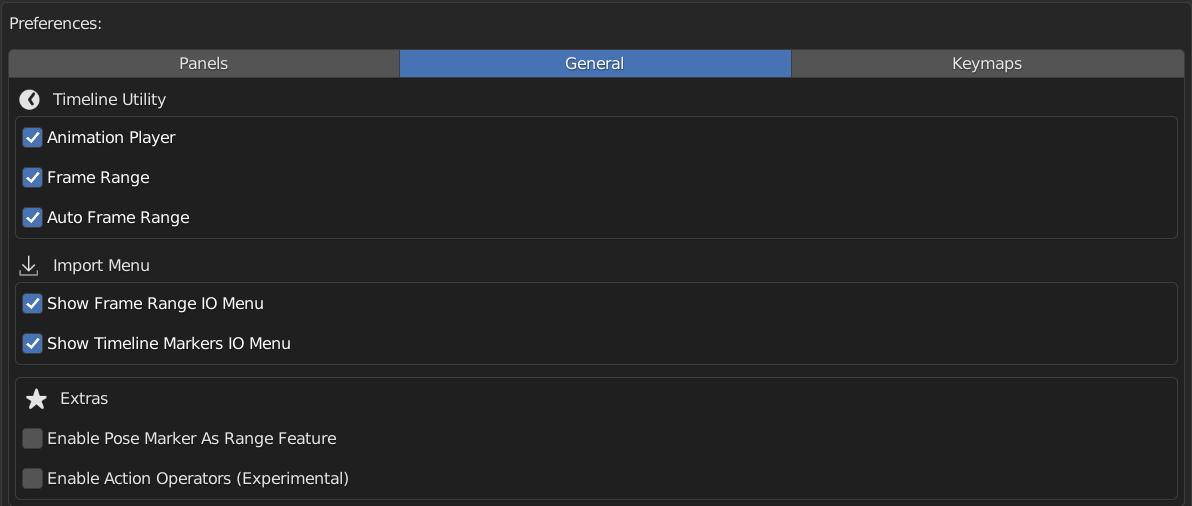1192x506 pixels.
Task: Switch to the Panels tab
Action: [x=204, y=64]
